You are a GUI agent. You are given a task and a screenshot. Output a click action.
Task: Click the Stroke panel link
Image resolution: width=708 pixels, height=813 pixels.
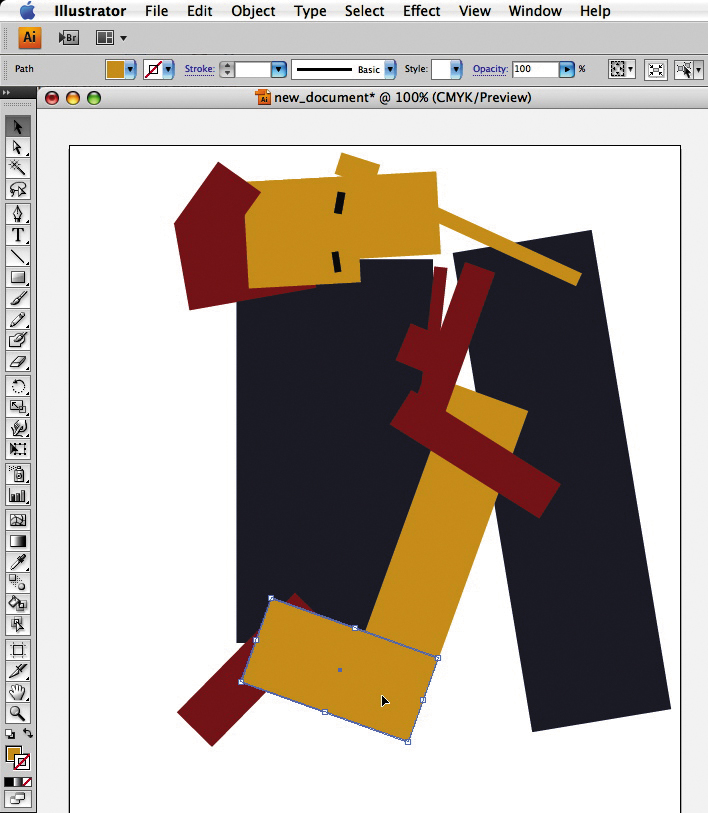199,70
